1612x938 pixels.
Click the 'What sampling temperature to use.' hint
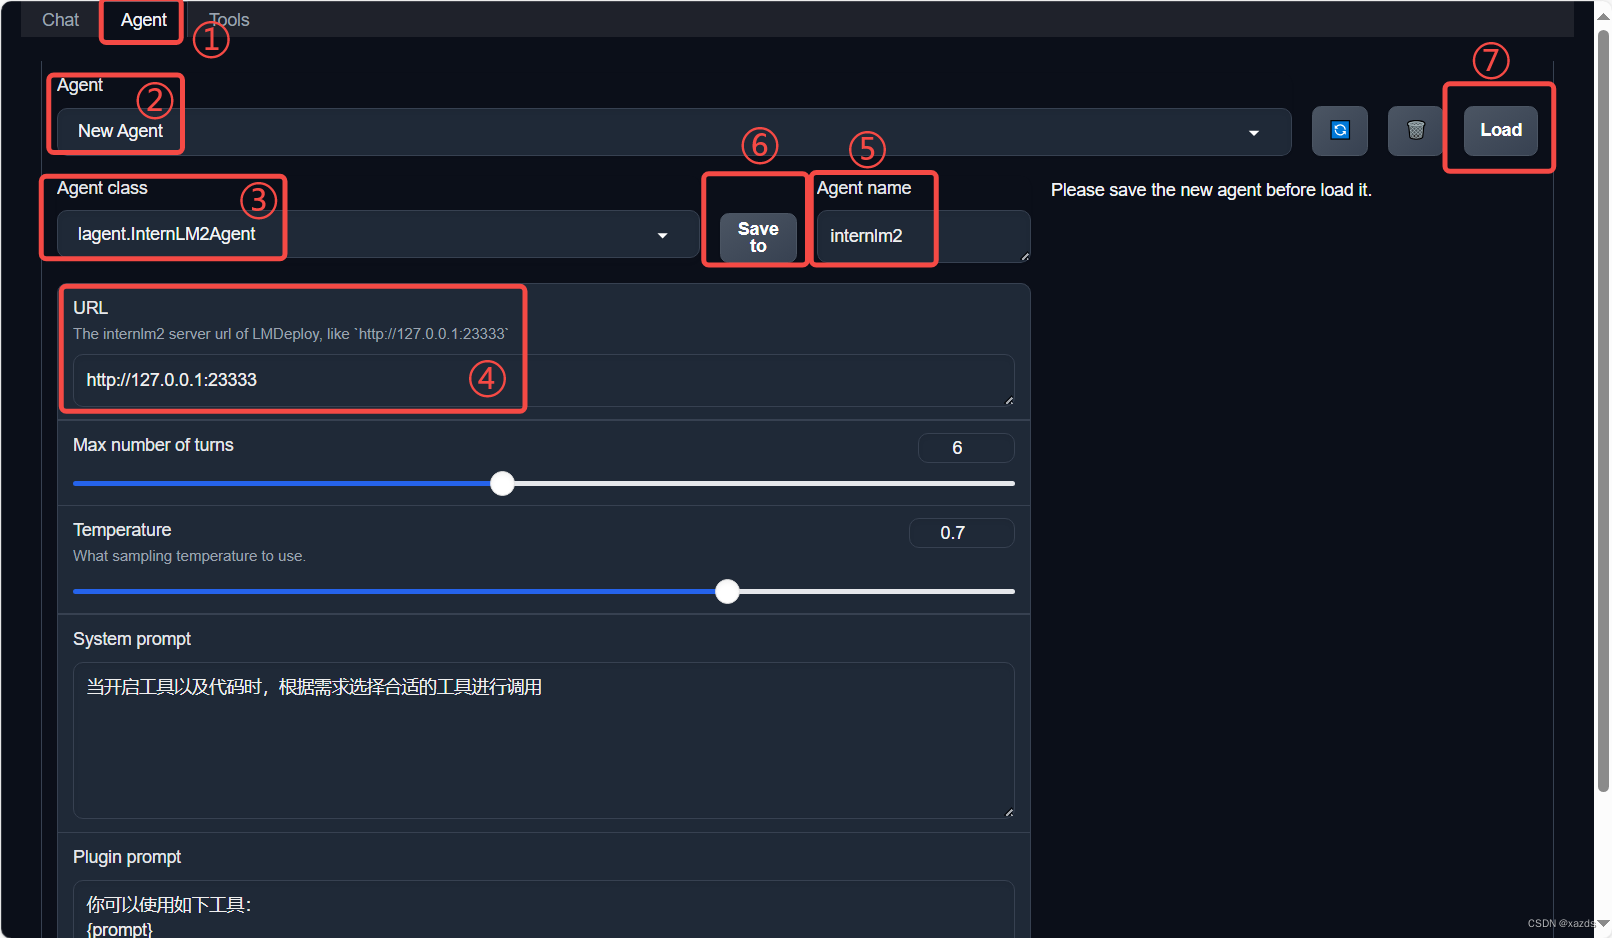click(x=189, y=556)
